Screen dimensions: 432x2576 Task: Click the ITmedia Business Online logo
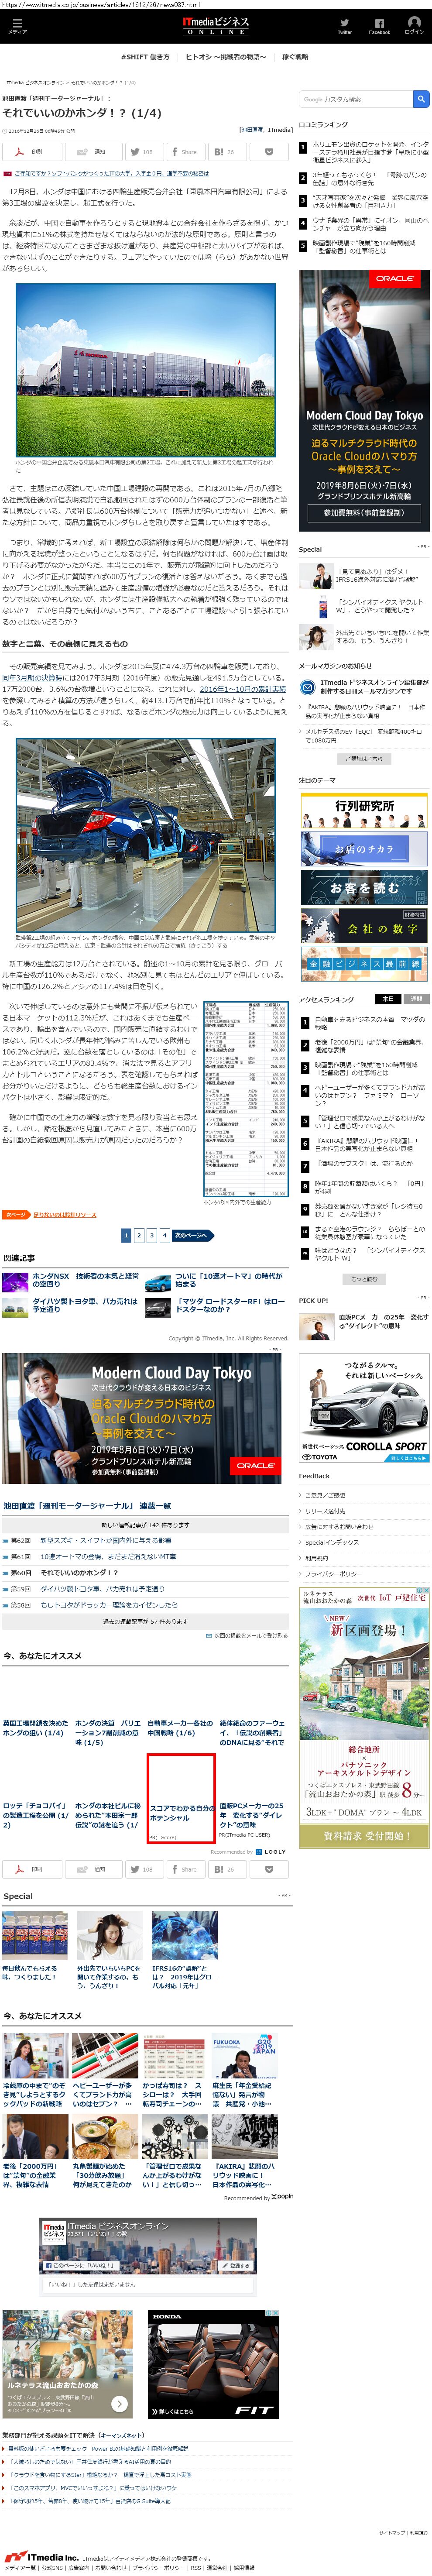pyautogui.click(x=215, y=26)
